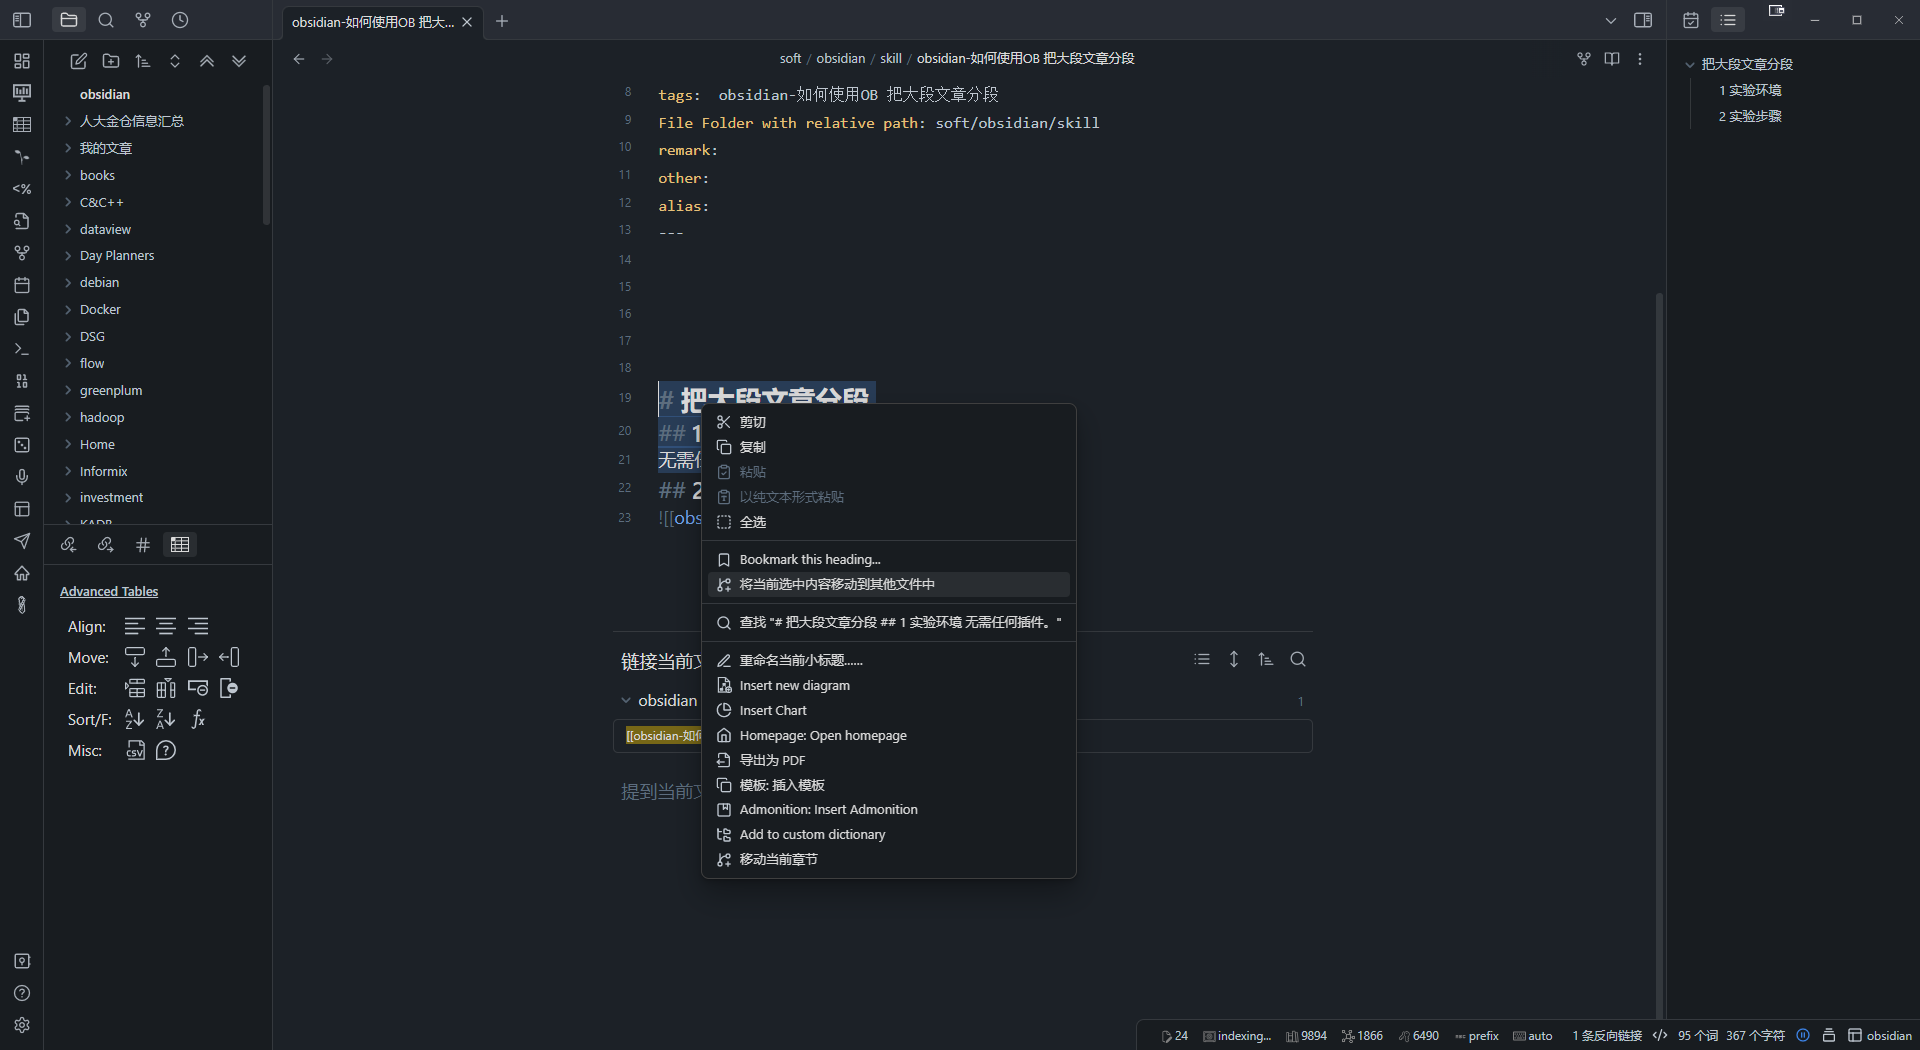Export table as CSV icon

tap(135, 750)
